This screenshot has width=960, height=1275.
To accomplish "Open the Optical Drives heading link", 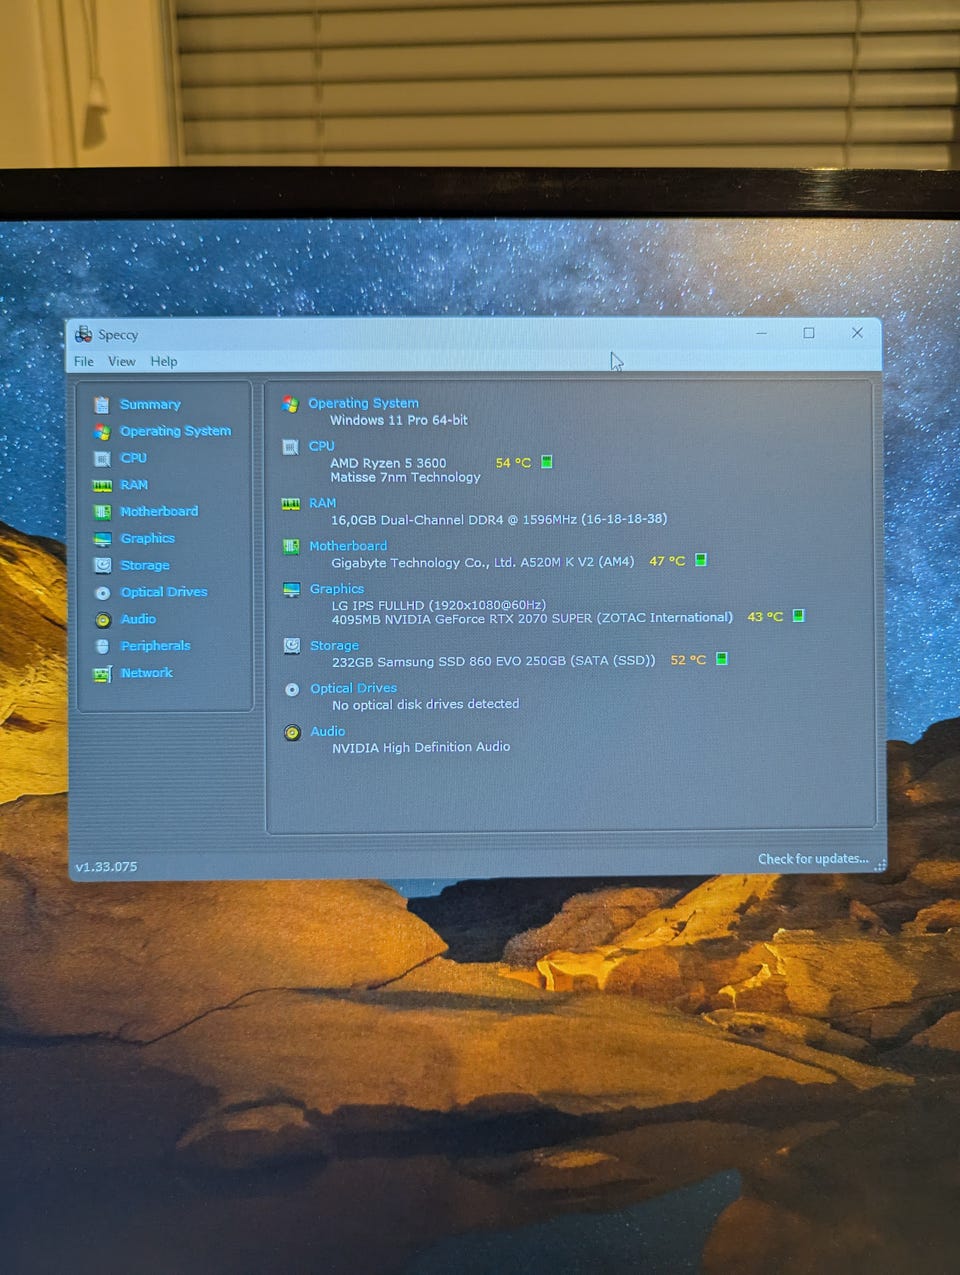I will pyautogui.click(x=353, y=688).
